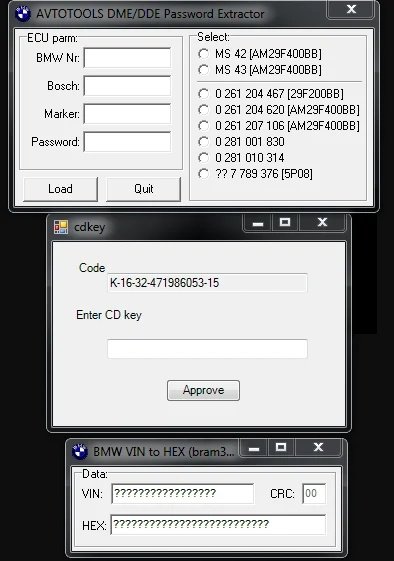
Task: Click the Approve button in cdkey window
Action: pyautogui.click(x=203, y=390)
